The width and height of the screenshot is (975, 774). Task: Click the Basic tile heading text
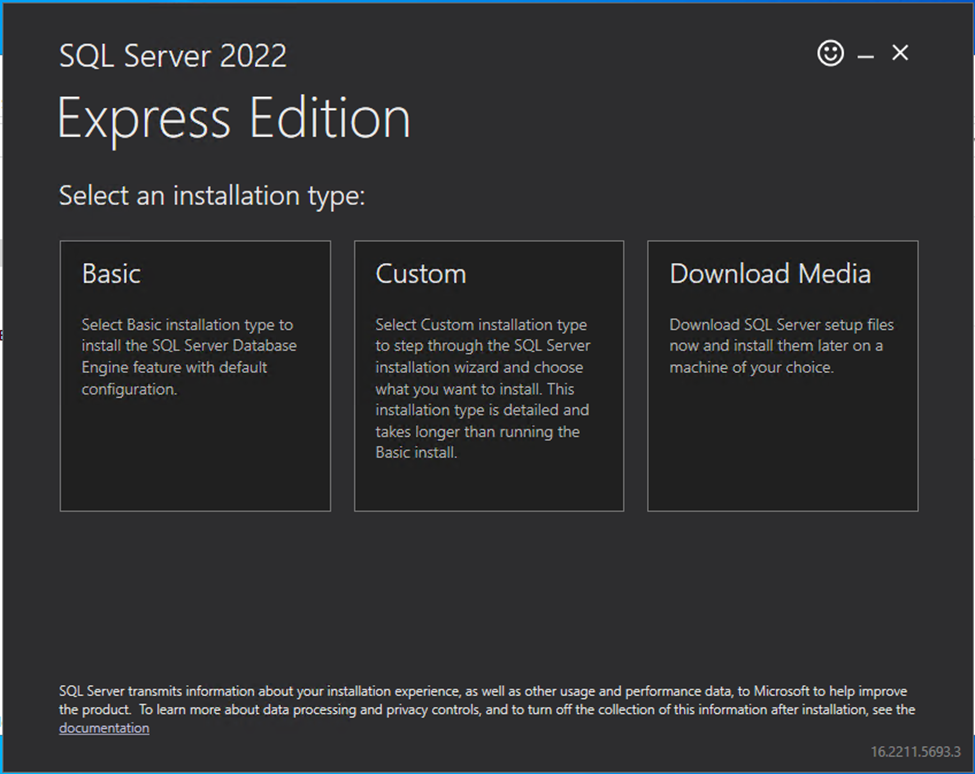tap(111, 274)
